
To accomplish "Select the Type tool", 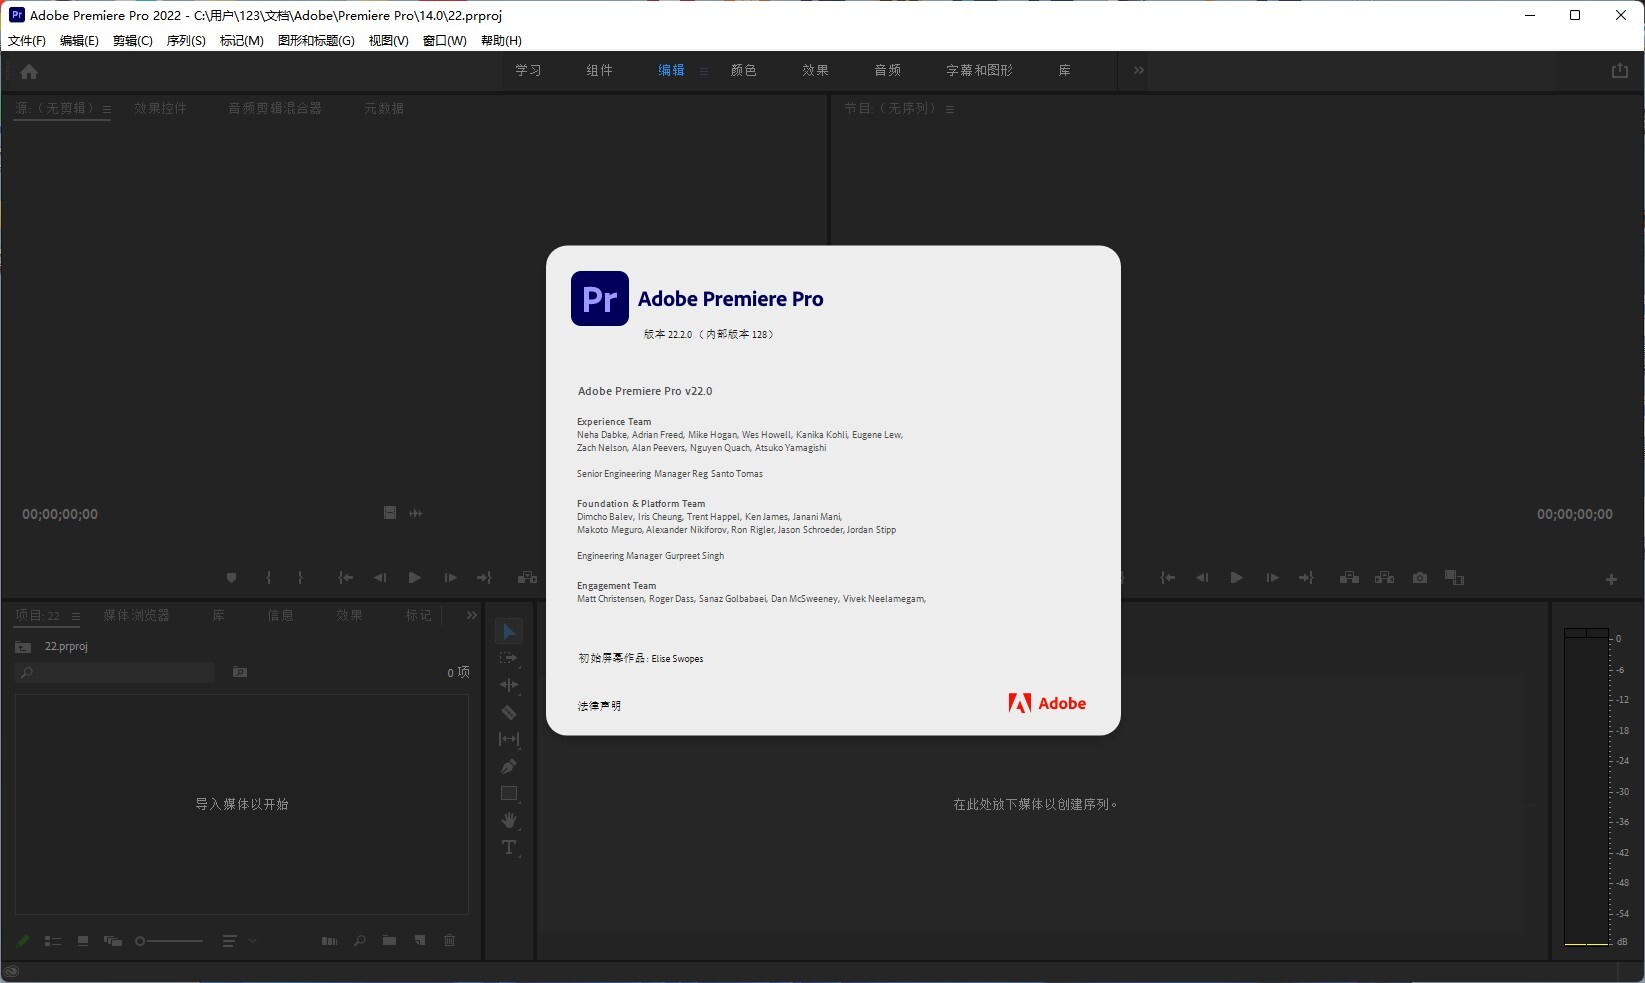I will point(509,848).
